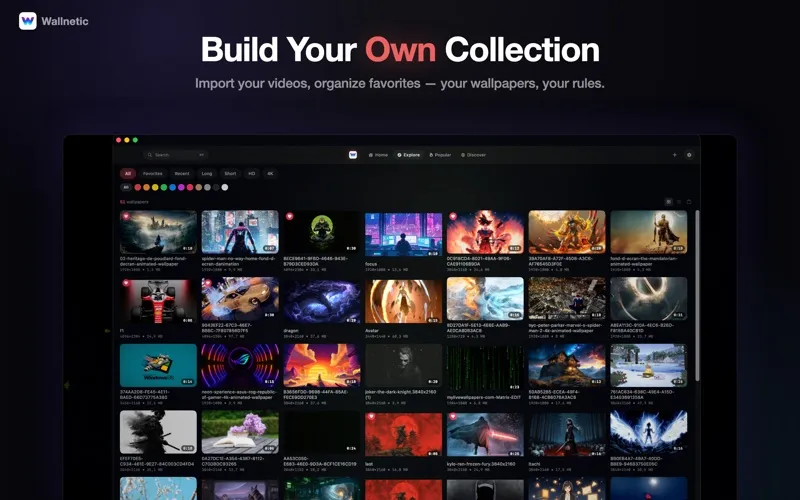Click the wallpaper grid vertical scrollbar
The height and width of the screenshot is (500, 800).
pyautogui.click(x=697, y=296)
